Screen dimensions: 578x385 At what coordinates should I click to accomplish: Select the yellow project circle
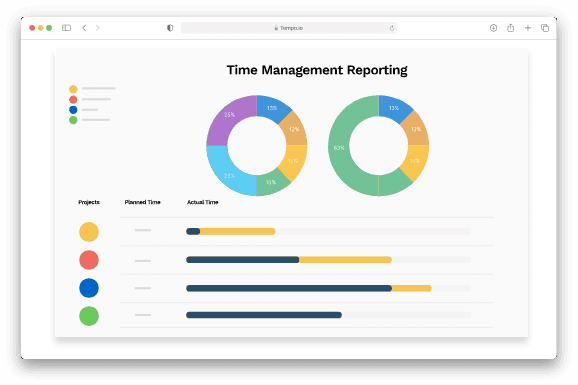[x=89, y=232]
